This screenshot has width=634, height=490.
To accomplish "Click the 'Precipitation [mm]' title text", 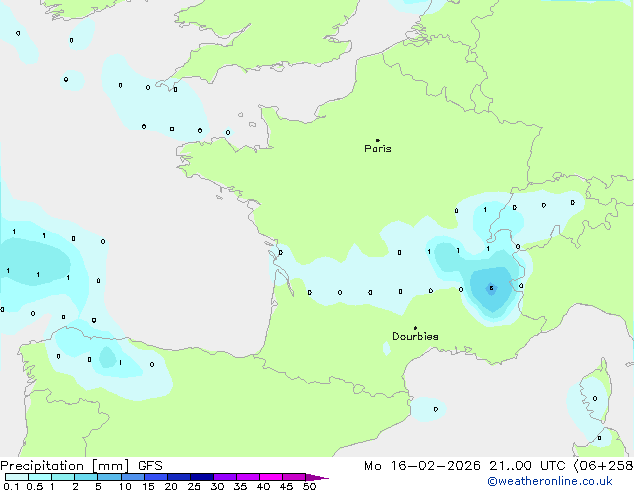I will click(x=64, y=466).
